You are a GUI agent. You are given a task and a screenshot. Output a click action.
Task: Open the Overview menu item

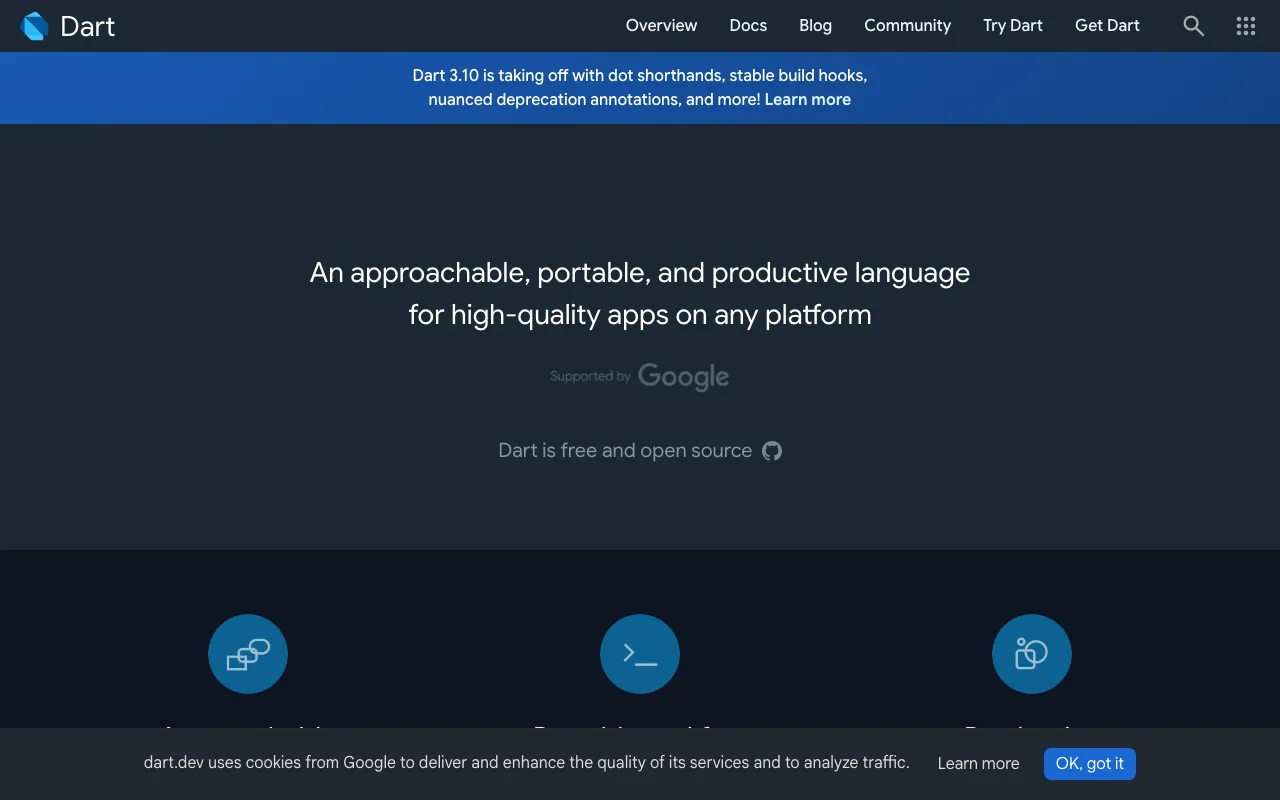click(x=661, y=26)
